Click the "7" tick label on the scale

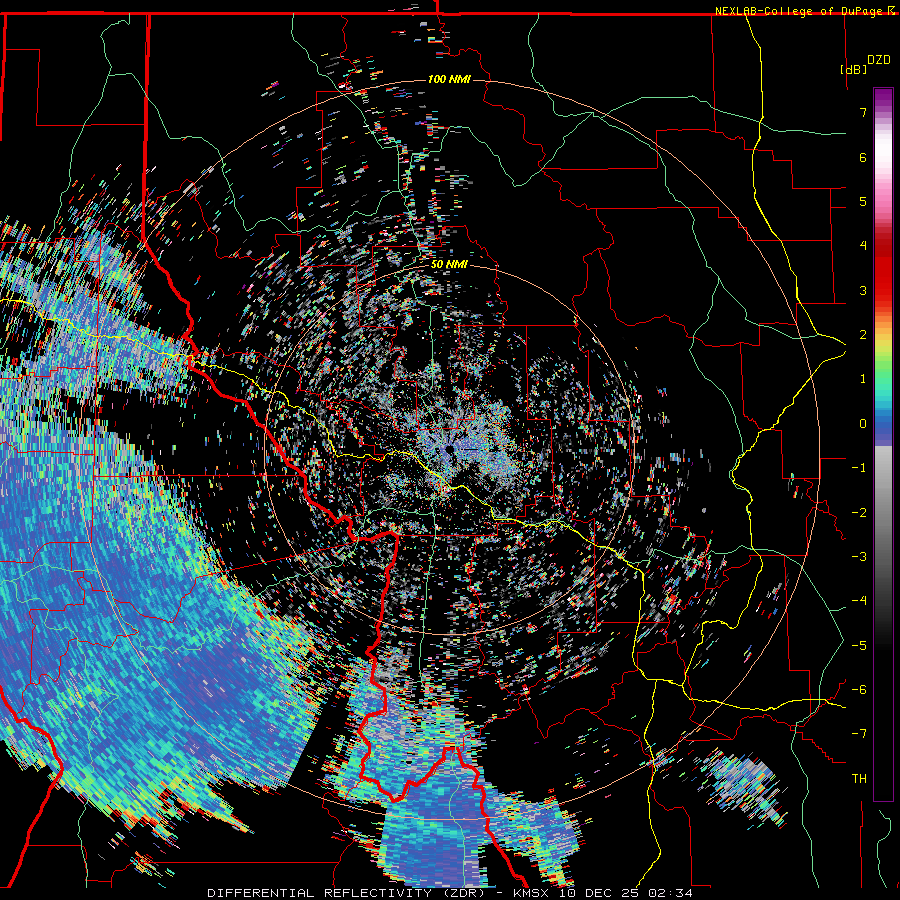[863, 112]
